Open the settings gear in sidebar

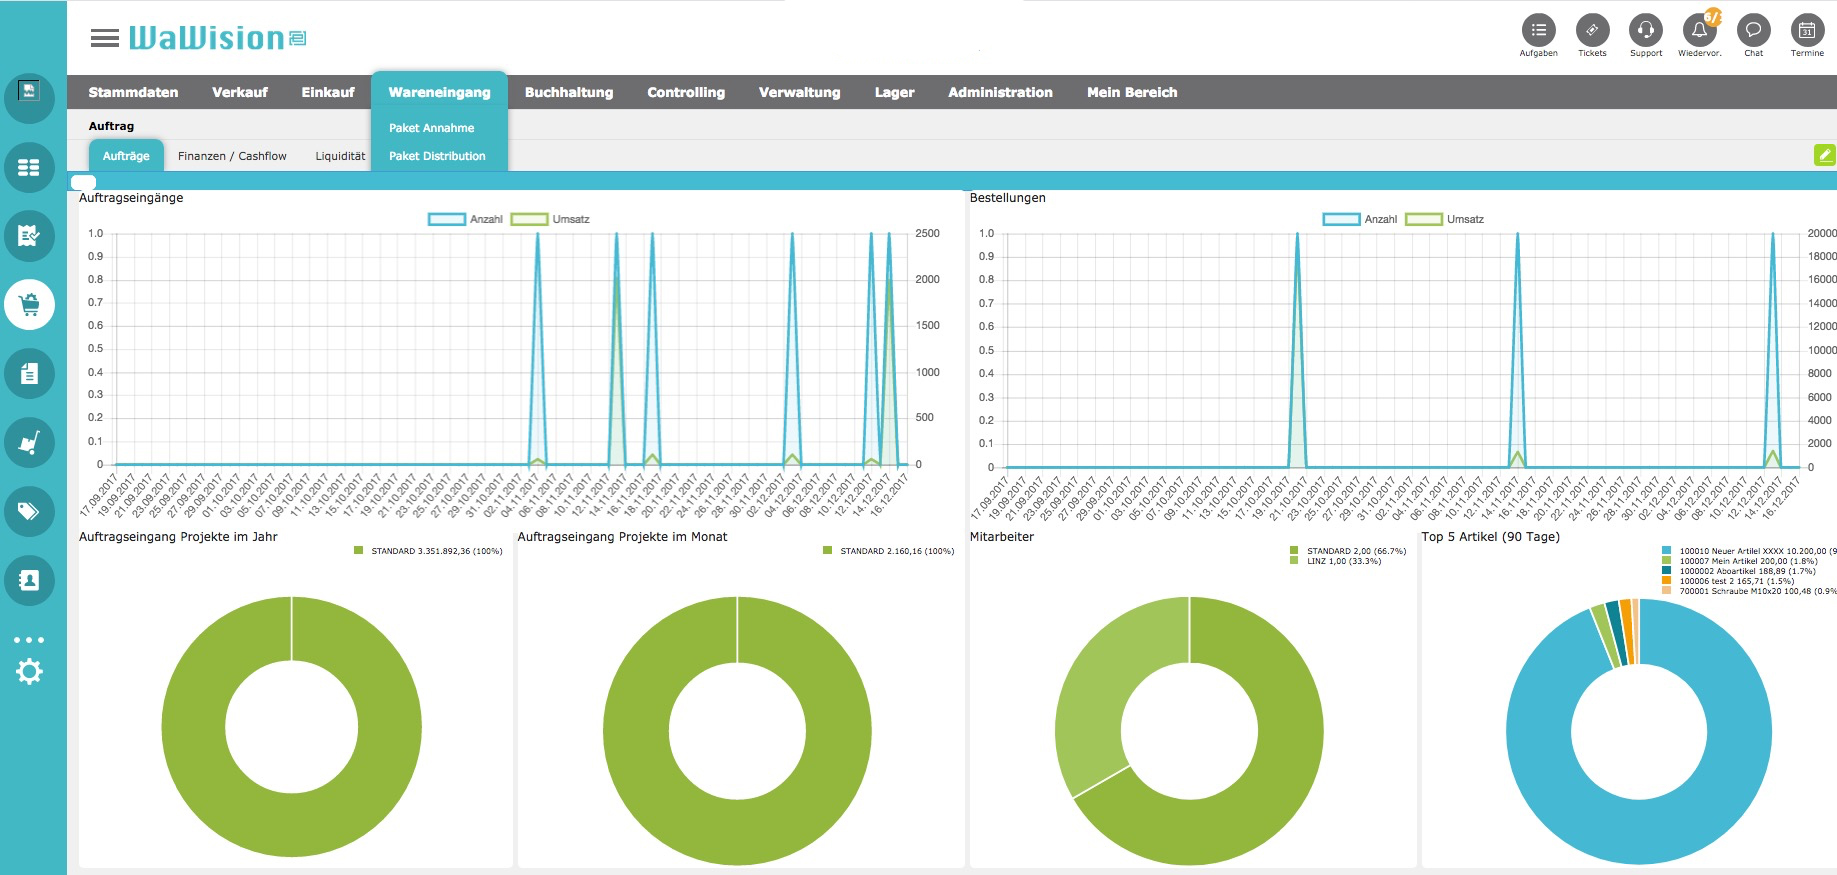[x=29, y=671]
